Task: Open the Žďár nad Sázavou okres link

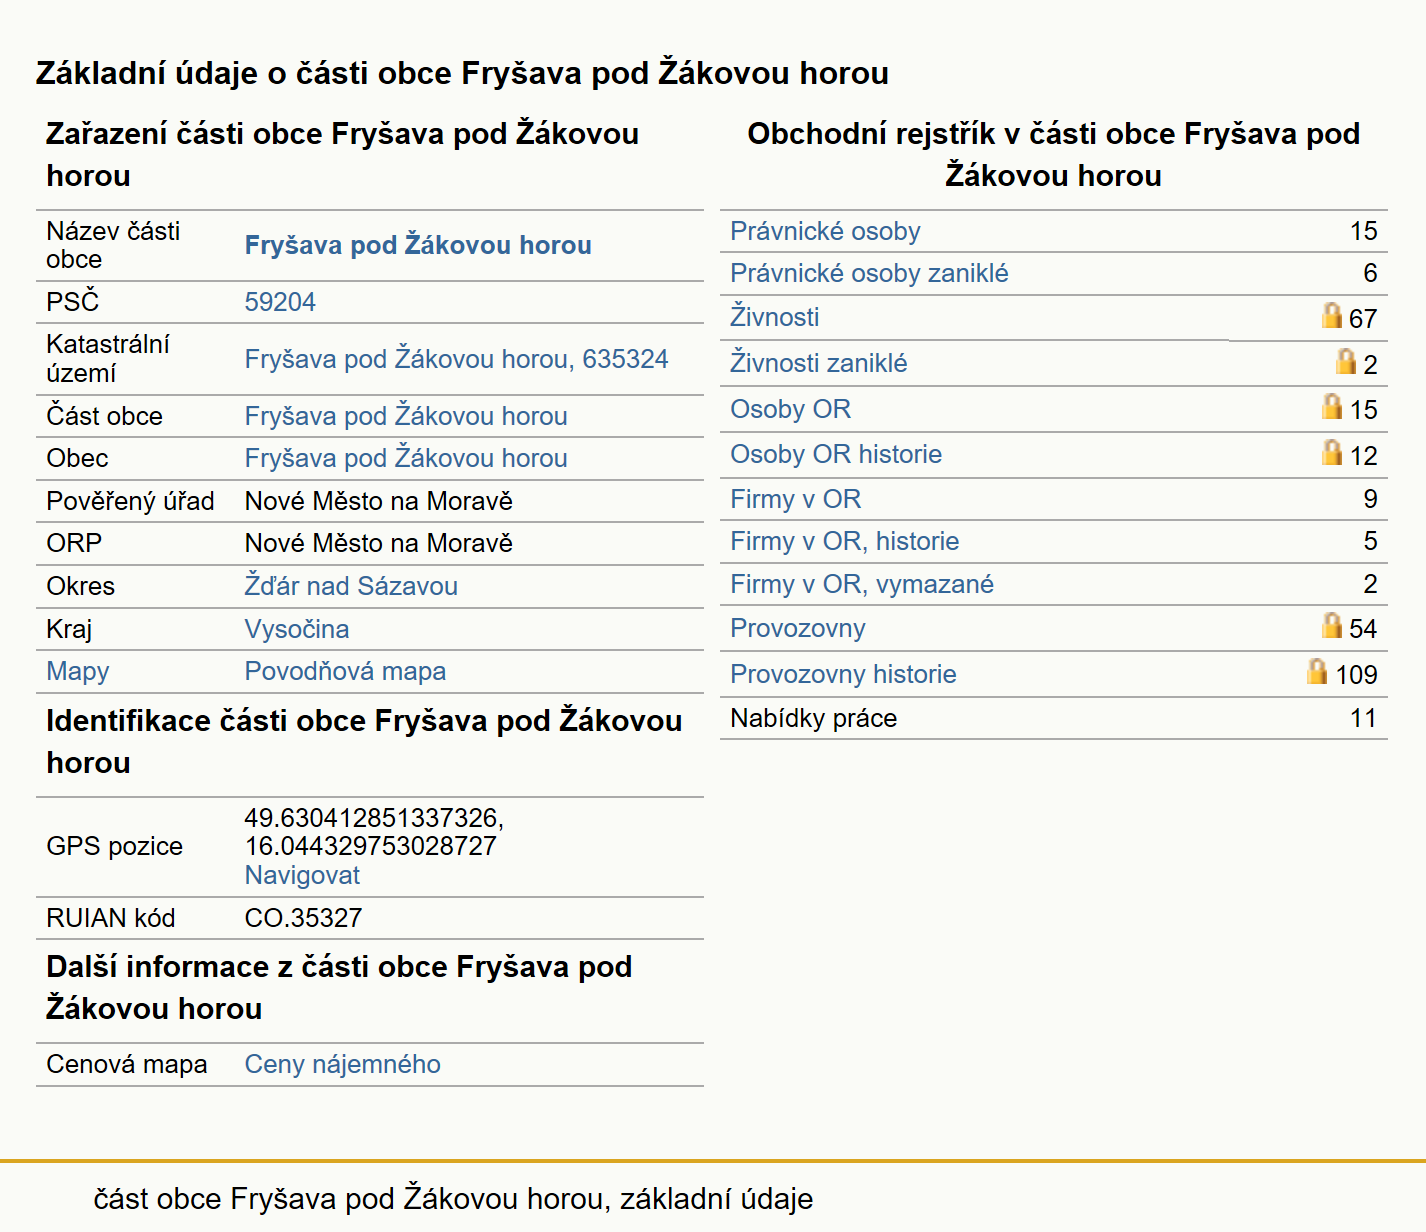Action: point(351,586)
